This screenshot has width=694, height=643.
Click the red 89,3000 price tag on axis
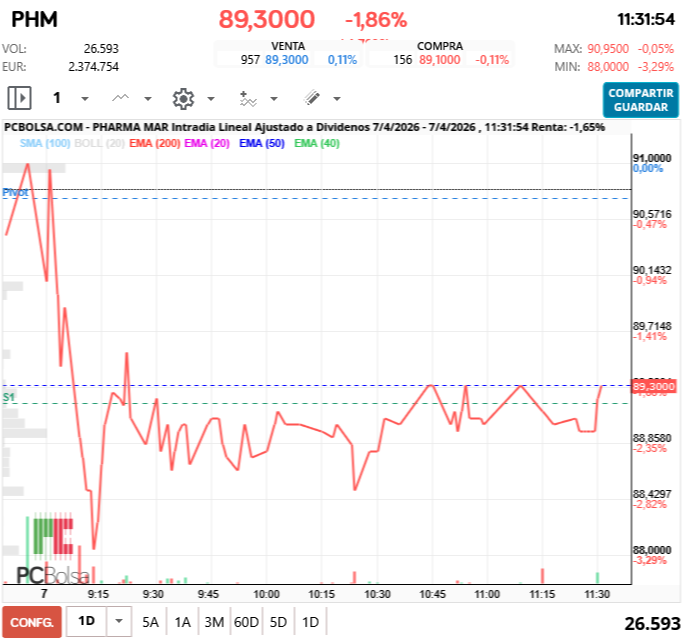(x=653, y=386)
